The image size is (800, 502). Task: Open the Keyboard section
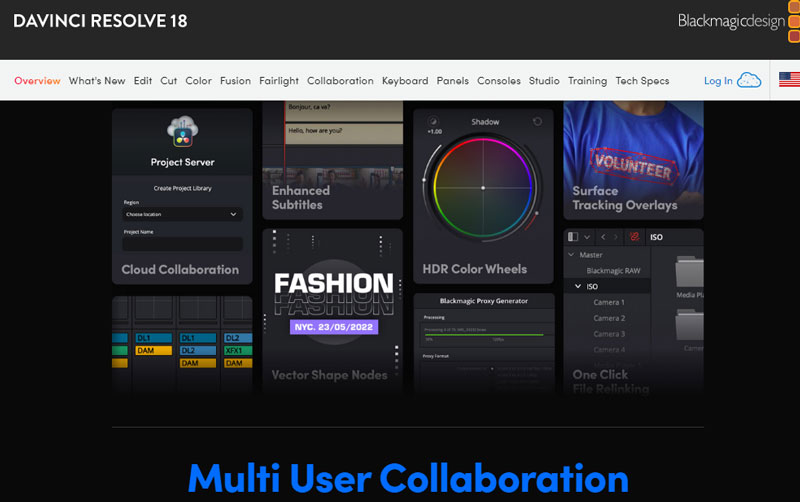coord(405,81)
